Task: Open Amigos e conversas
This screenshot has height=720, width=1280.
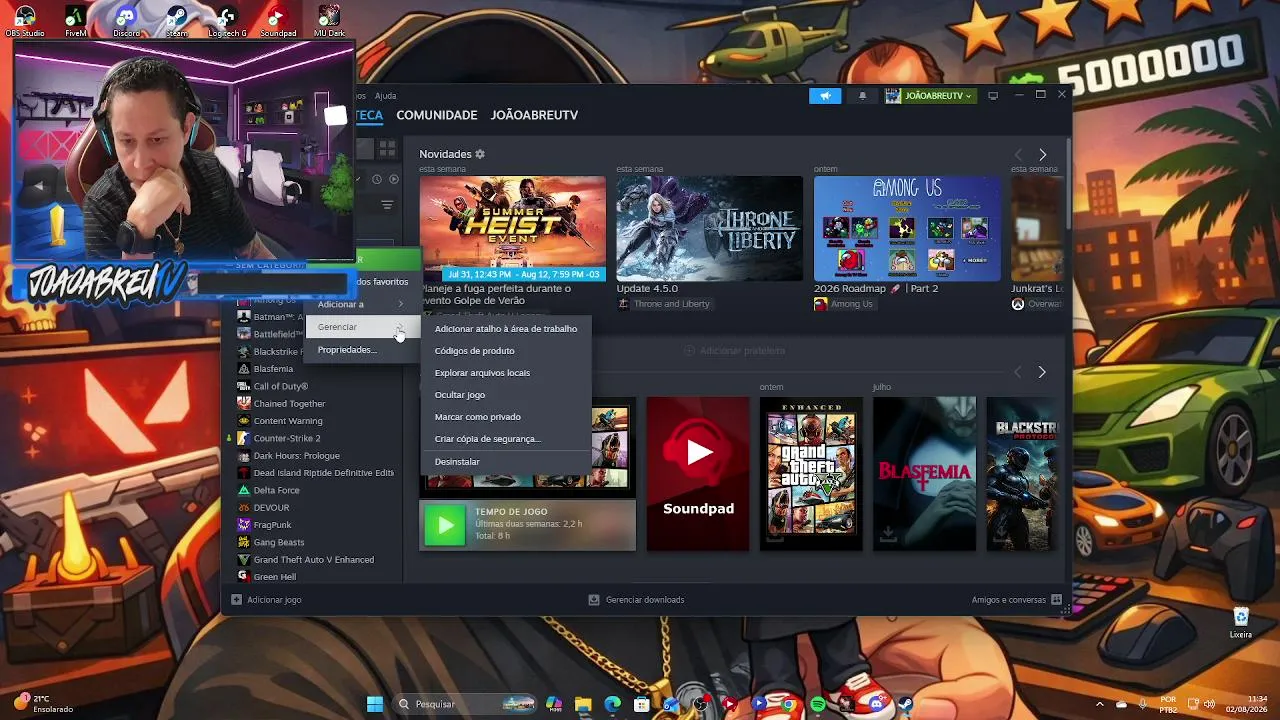Action: click(1016, 600)
